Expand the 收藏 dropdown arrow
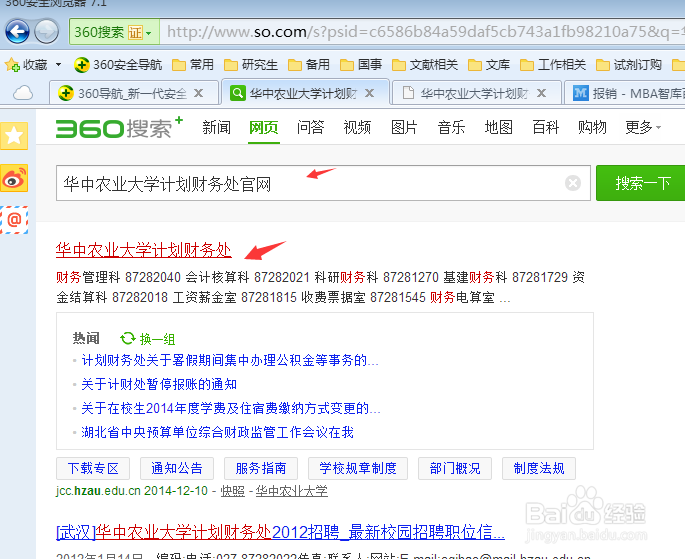This screenshot has height=559, width=685. pos(58,65)
